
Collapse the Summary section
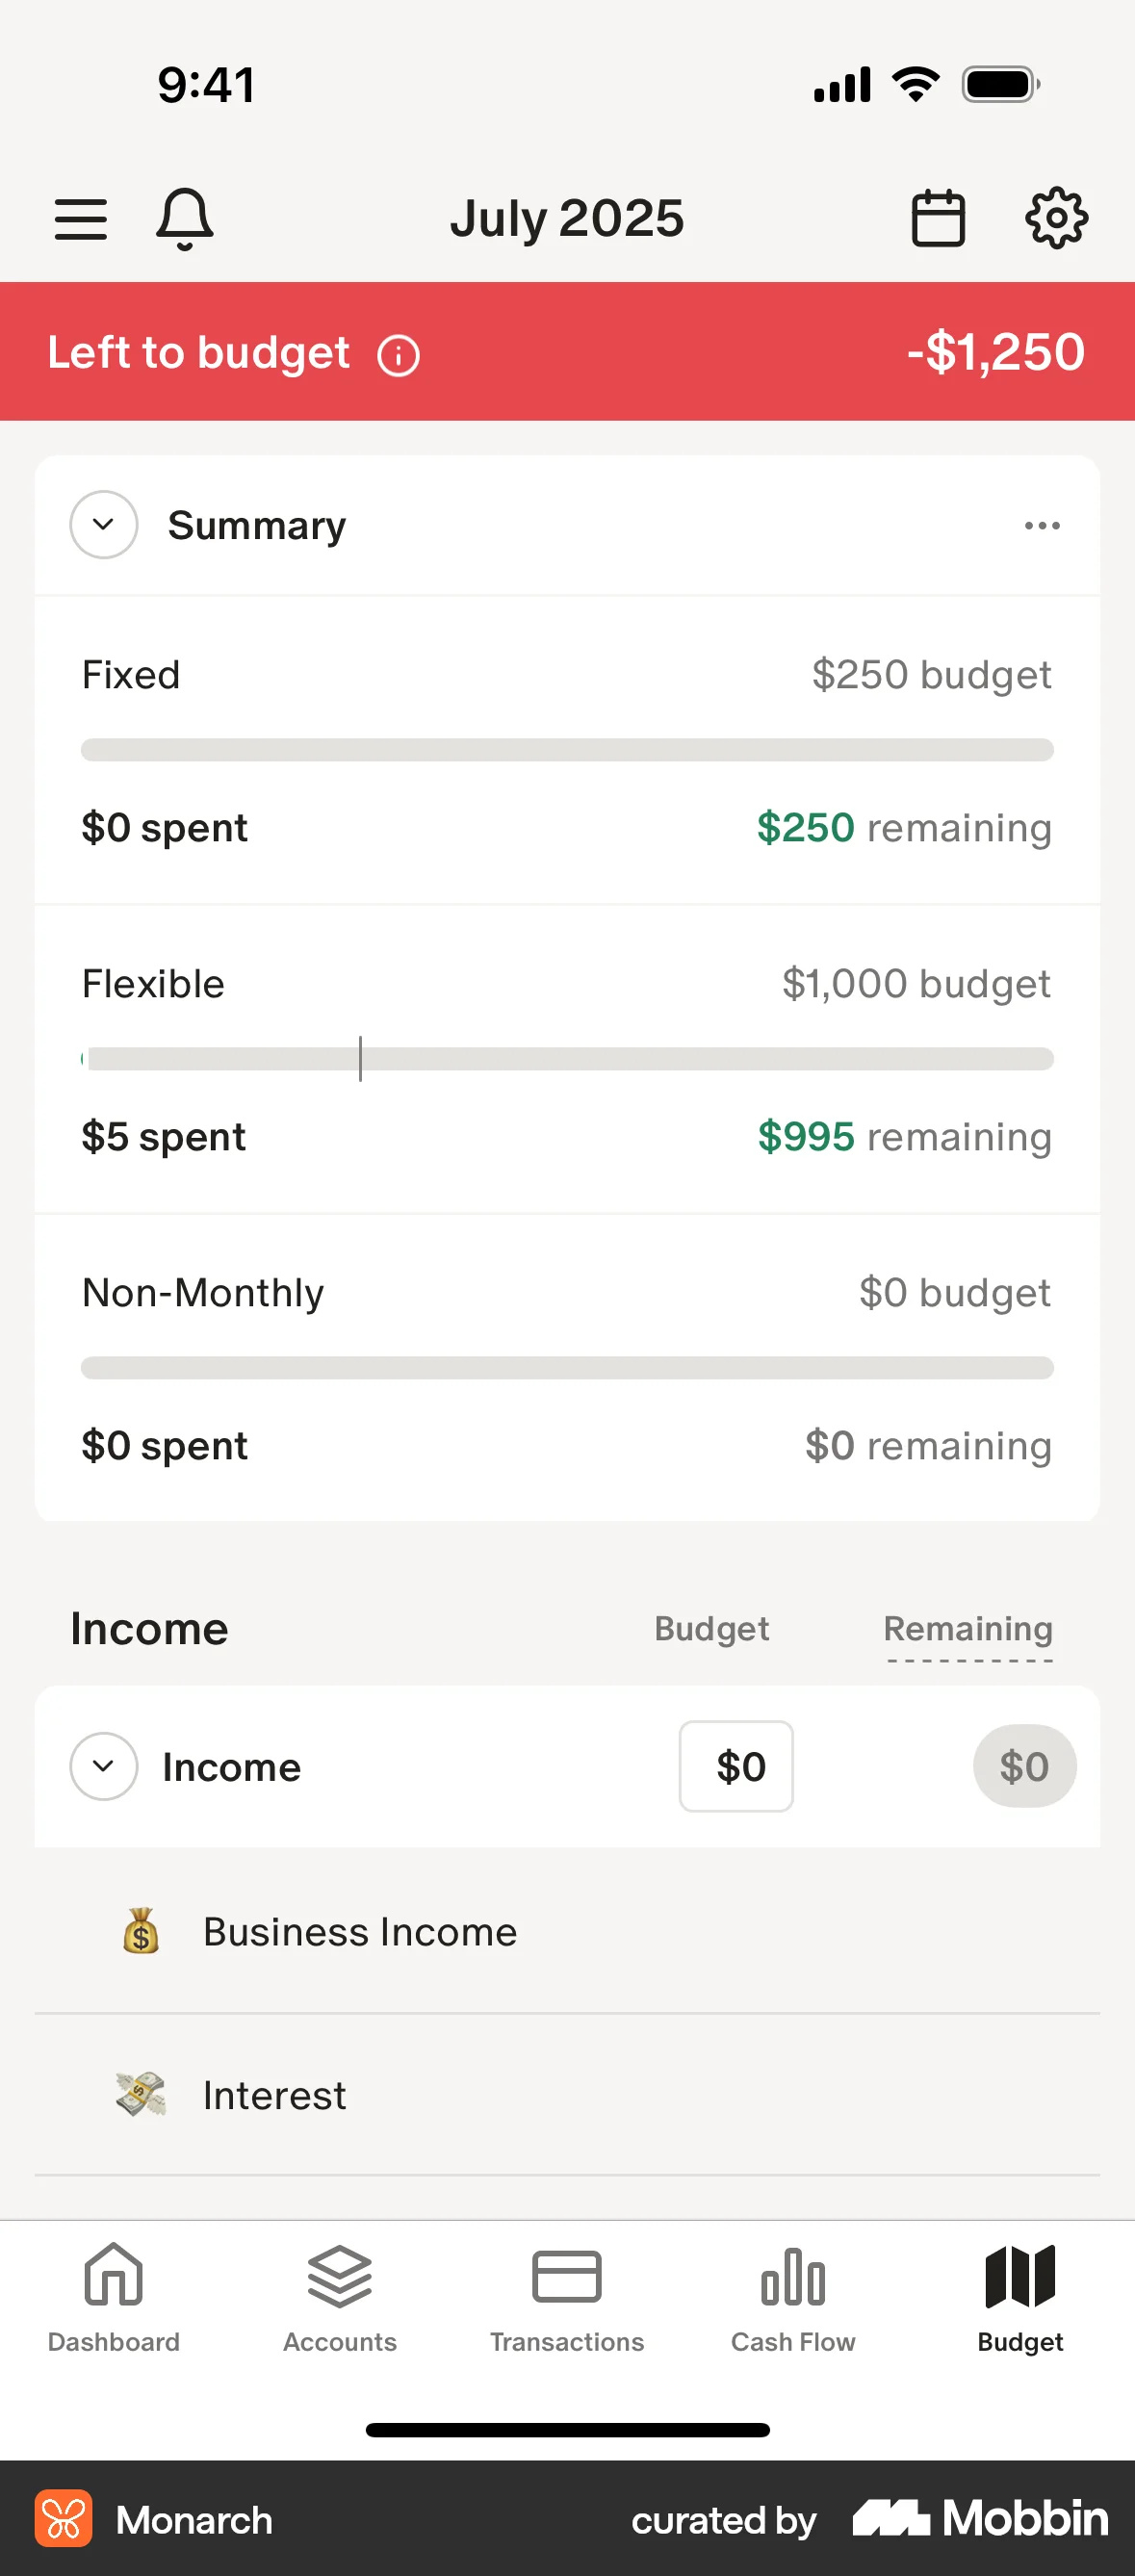103,525
